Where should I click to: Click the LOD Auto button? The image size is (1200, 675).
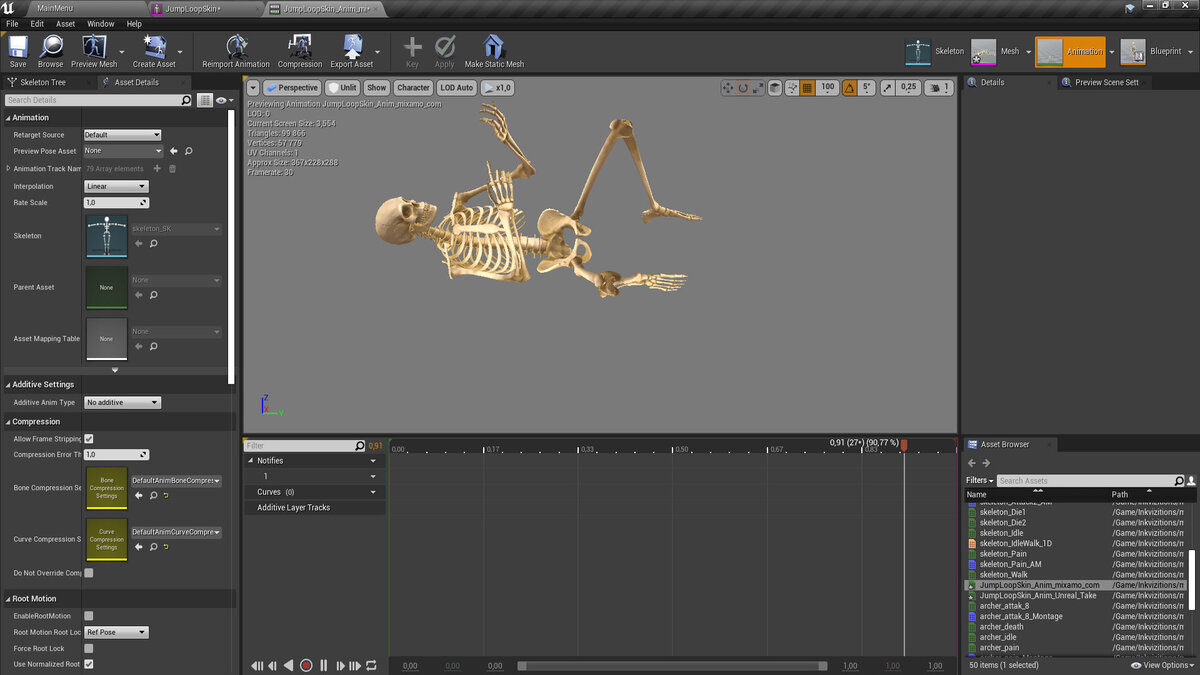click(457, 88)
